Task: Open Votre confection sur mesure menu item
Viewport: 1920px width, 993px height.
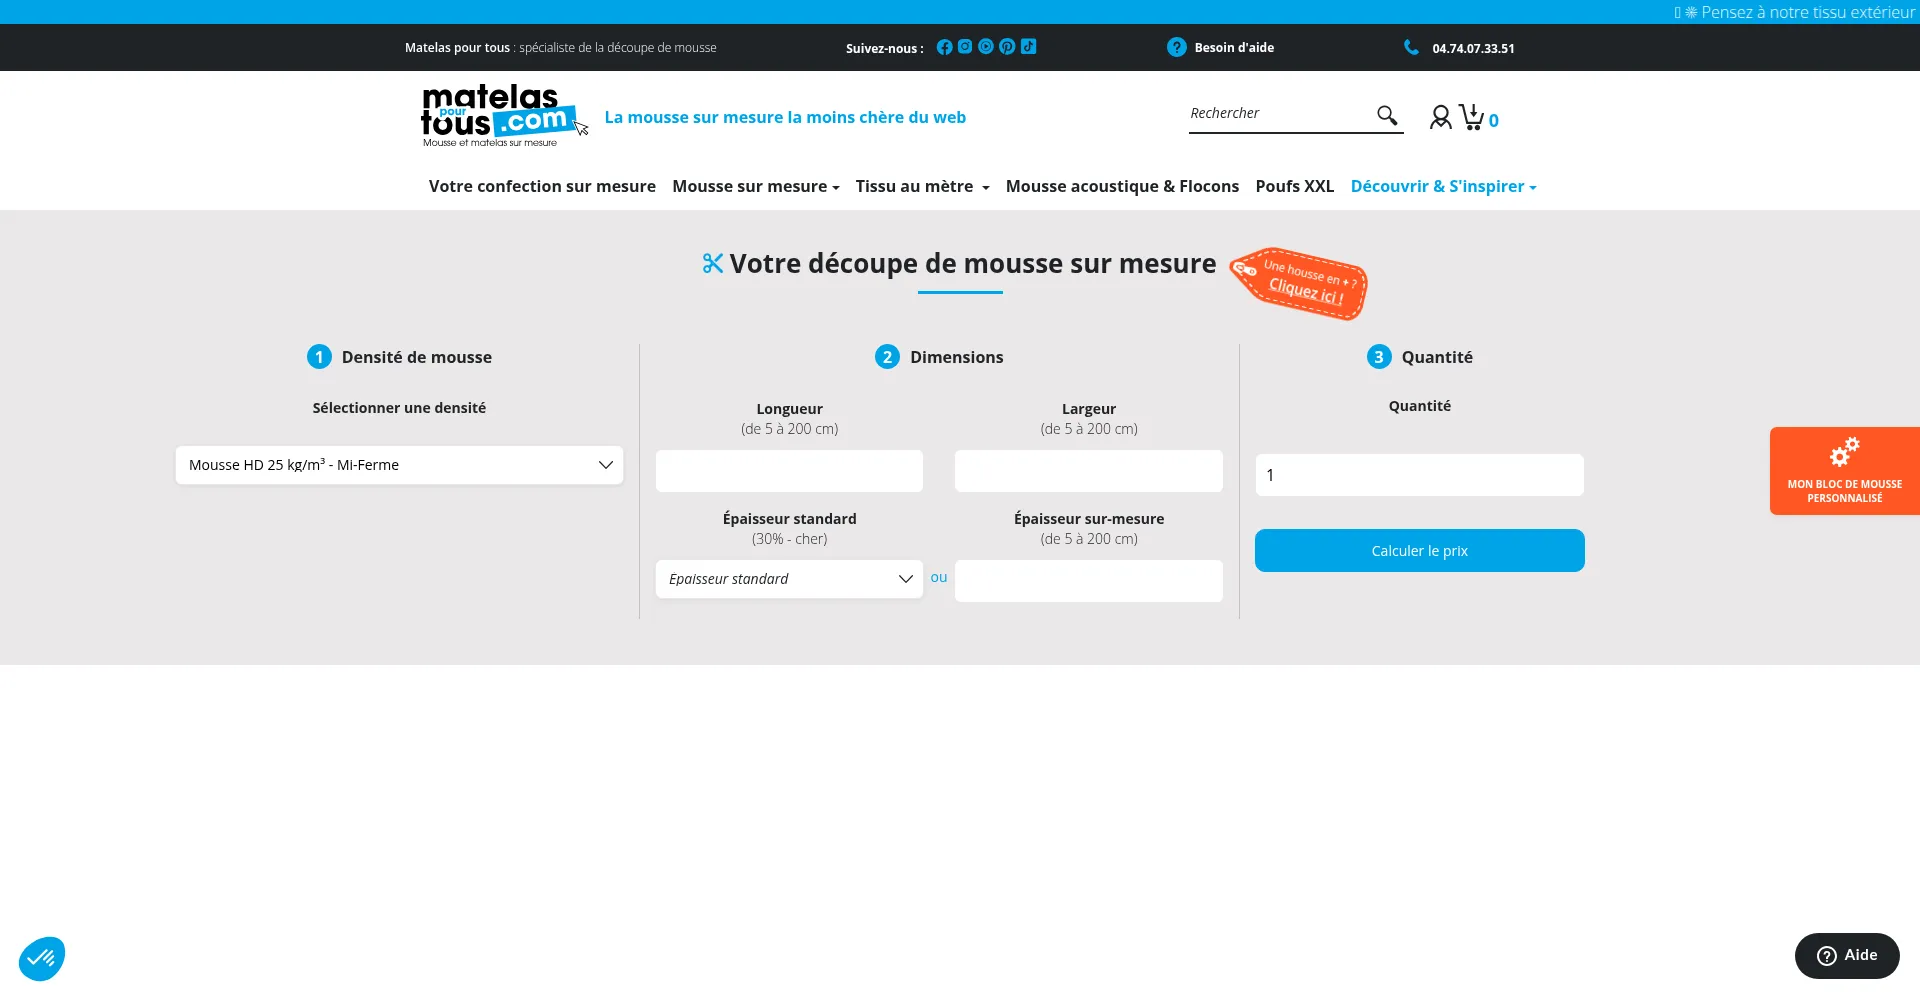Action: (542, 187)
